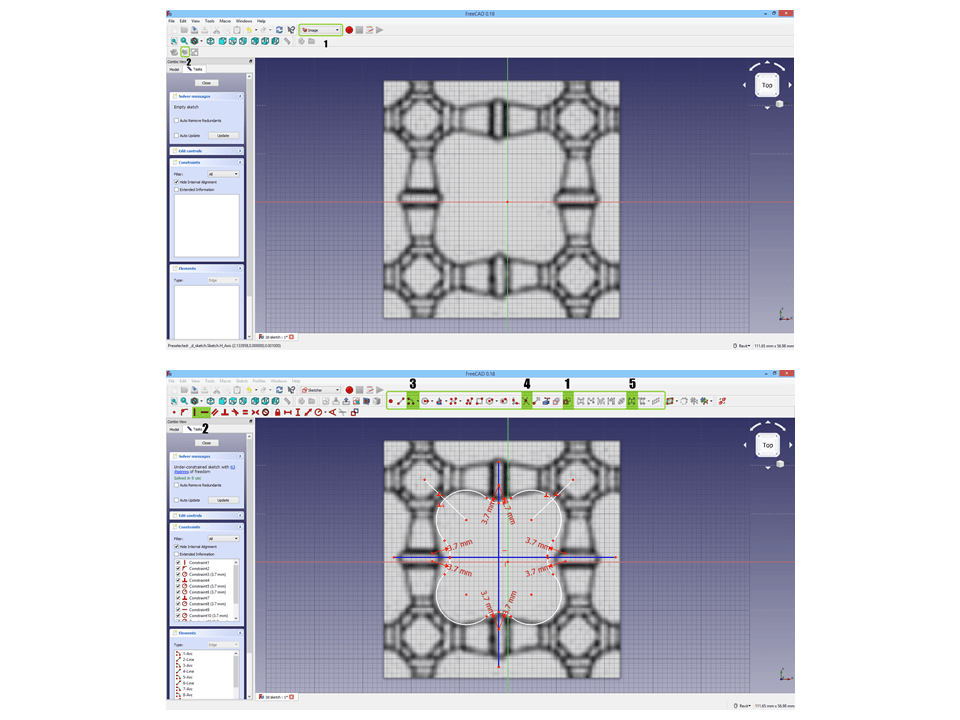Collapse Solver messages panel in Image window

click(x=240, y=96)
